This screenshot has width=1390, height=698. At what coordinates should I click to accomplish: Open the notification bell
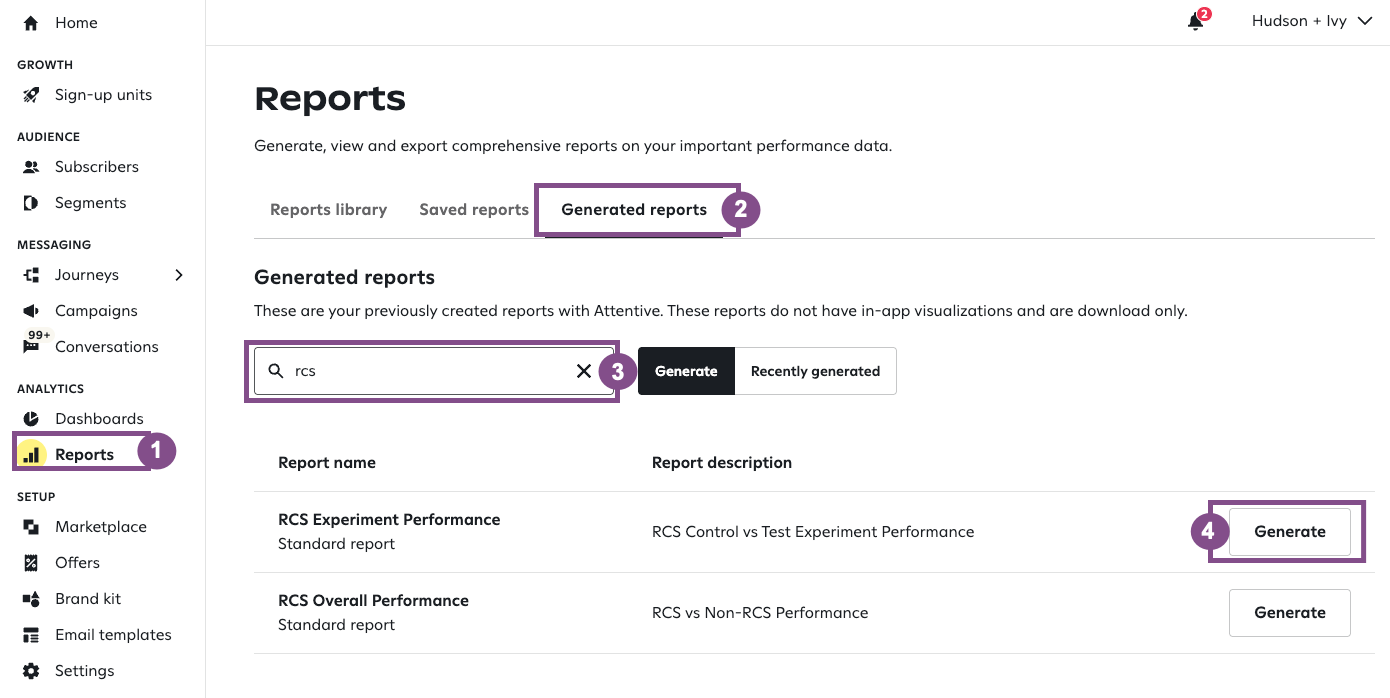[1193, 21]
